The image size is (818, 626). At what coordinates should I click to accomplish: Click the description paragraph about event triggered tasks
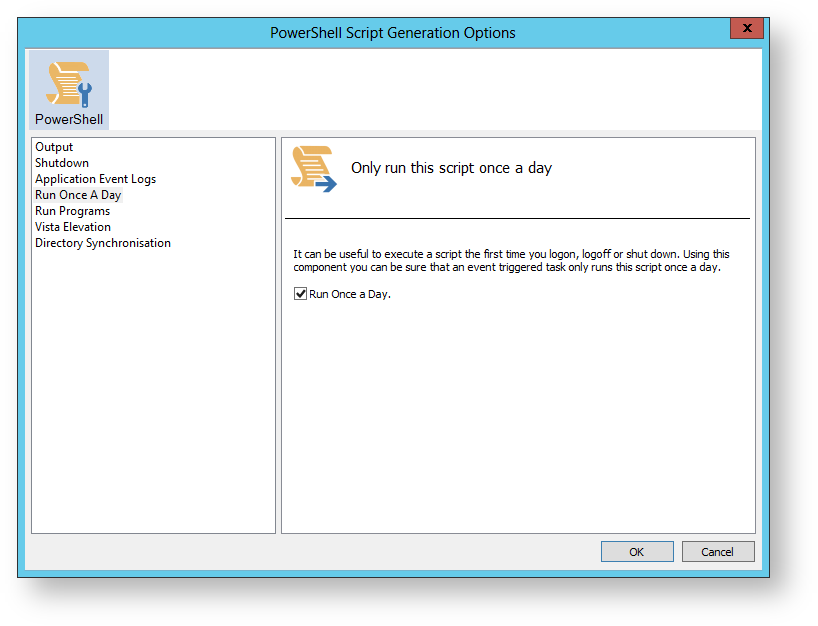point(511,260)
